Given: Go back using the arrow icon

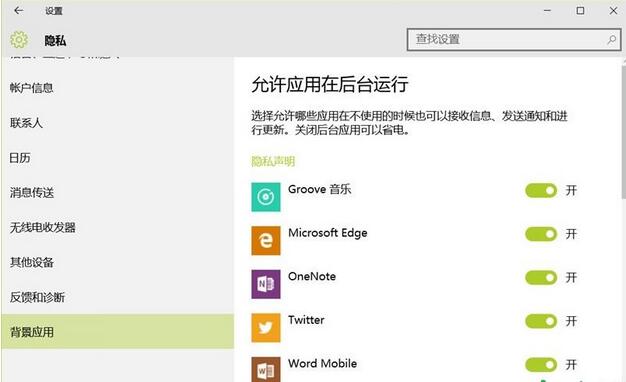Looking at the screenshot, I should (x=18, y=11).
